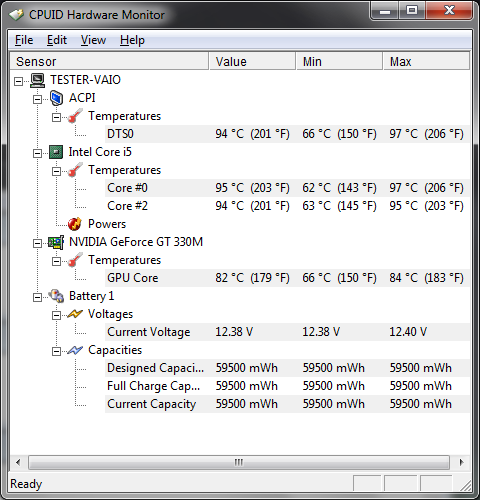
Task: Open the File menu
Action: [x=24, y=40]
